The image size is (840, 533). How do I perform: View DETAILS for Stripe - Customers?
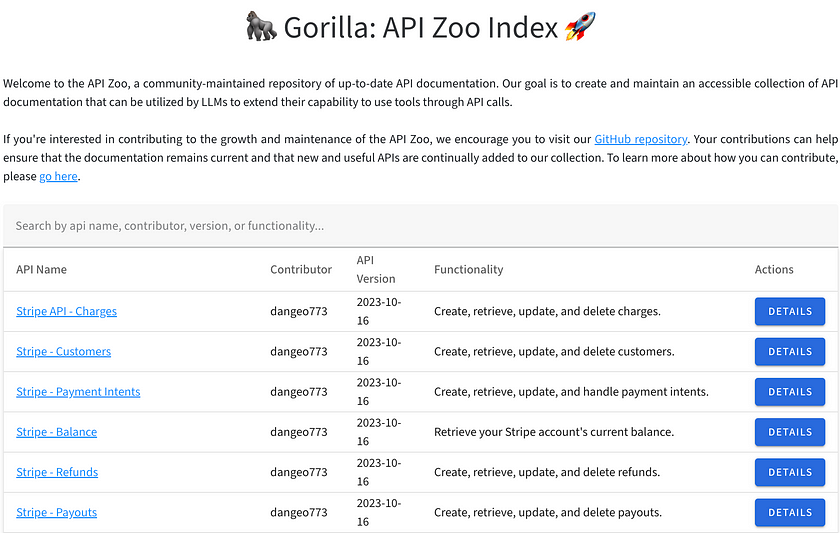click(790, 351)
